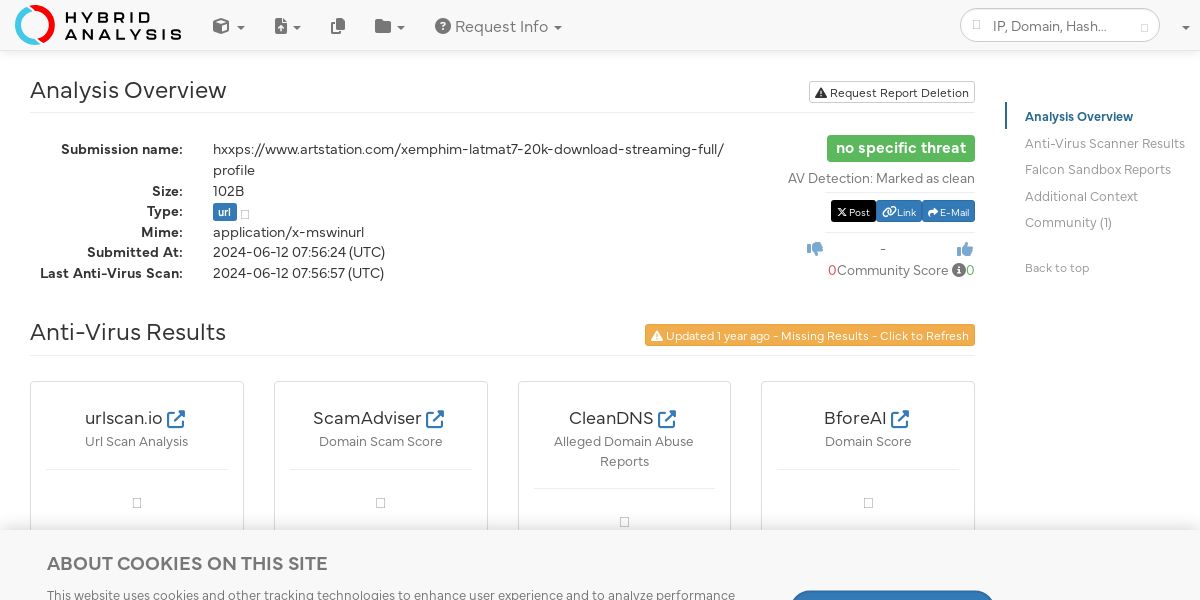Open the file upload dropdown in navbar

point(287,27)
